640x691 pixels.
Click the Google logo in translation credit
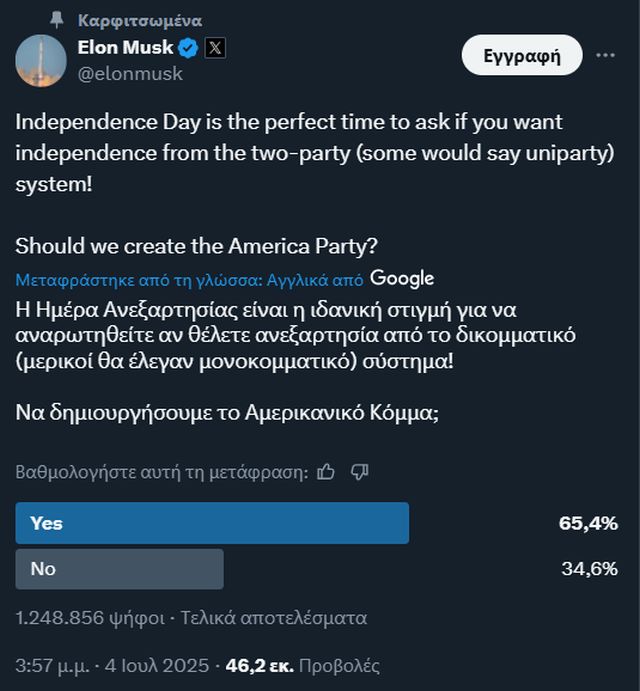402,278
